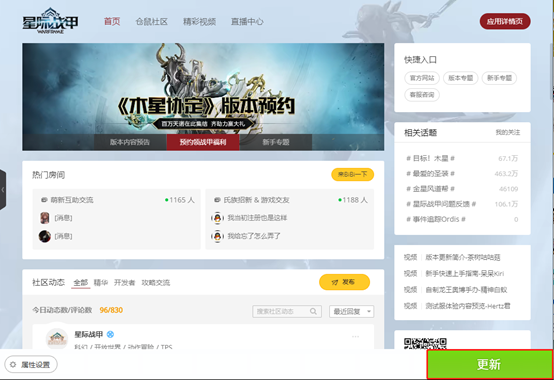This screenshot has width=554, height=380.
Task: Click penguin avatar beside 我当初注册也是这样
Action: (217, 218)
